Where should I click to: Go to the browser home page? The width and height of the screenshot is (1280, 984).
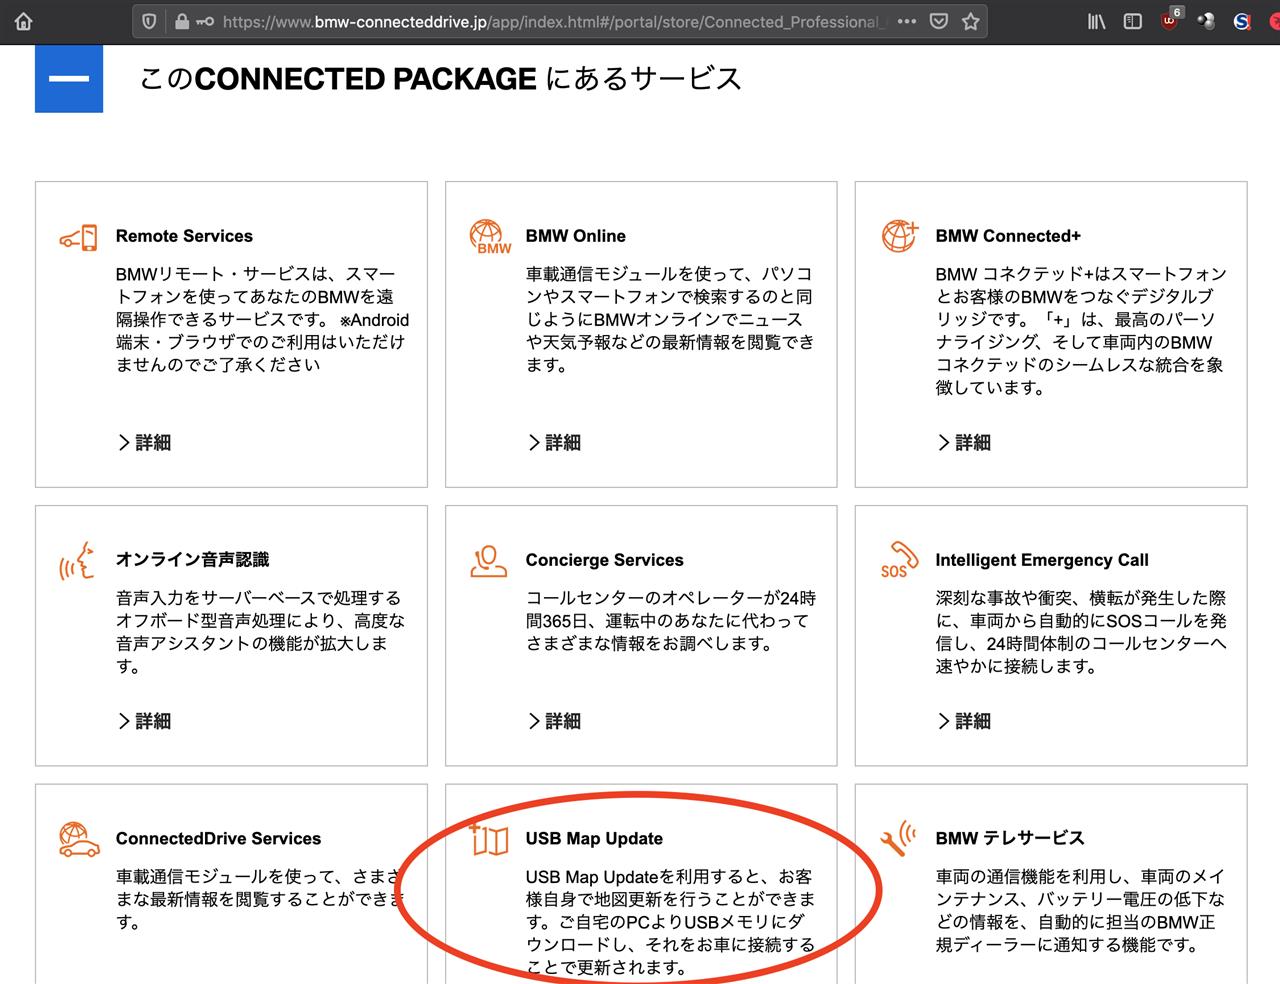click(23, 21)
